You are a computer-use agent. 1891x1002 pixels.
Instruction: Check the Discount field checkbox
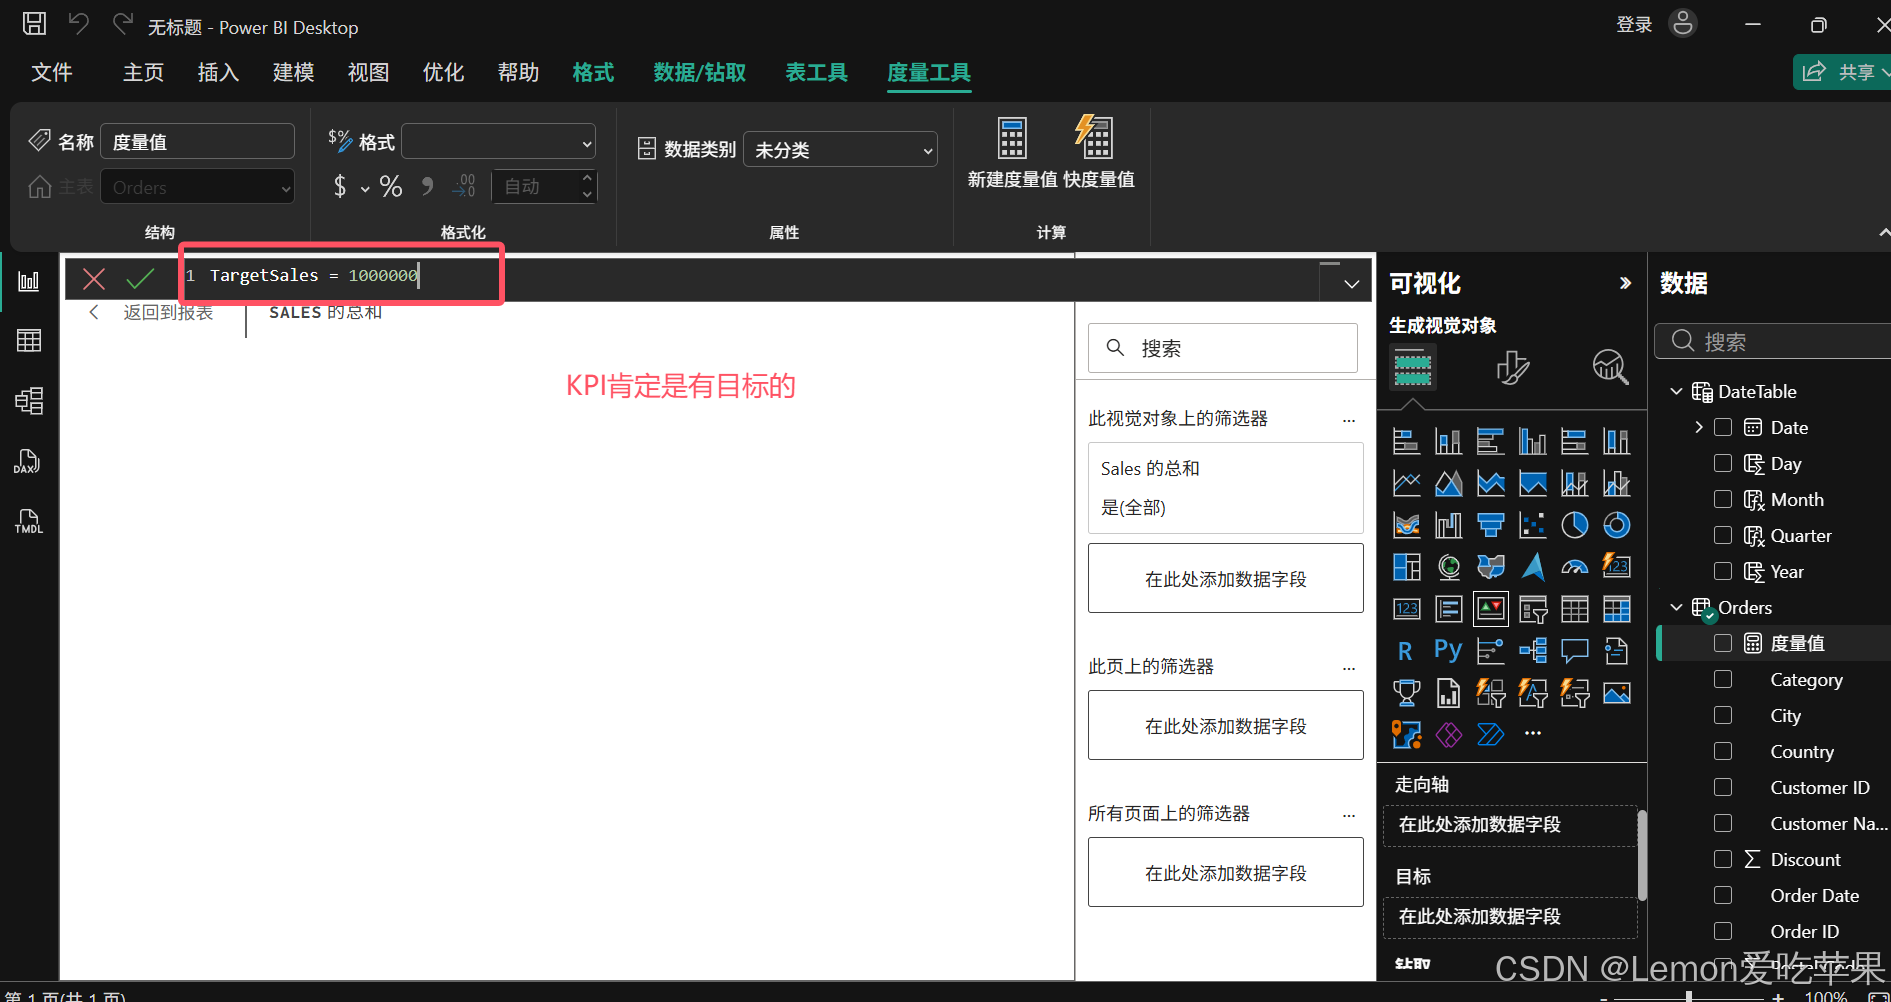point(1723,859)
